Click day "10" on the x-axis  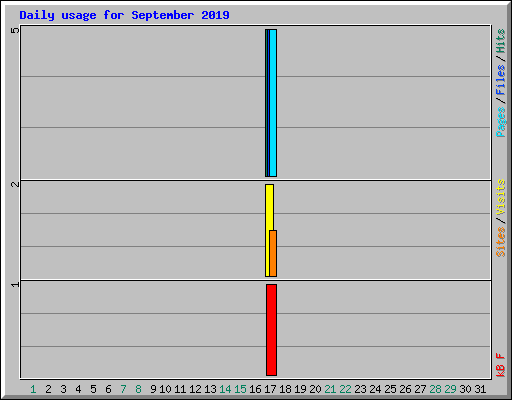(x=165, y=389)
